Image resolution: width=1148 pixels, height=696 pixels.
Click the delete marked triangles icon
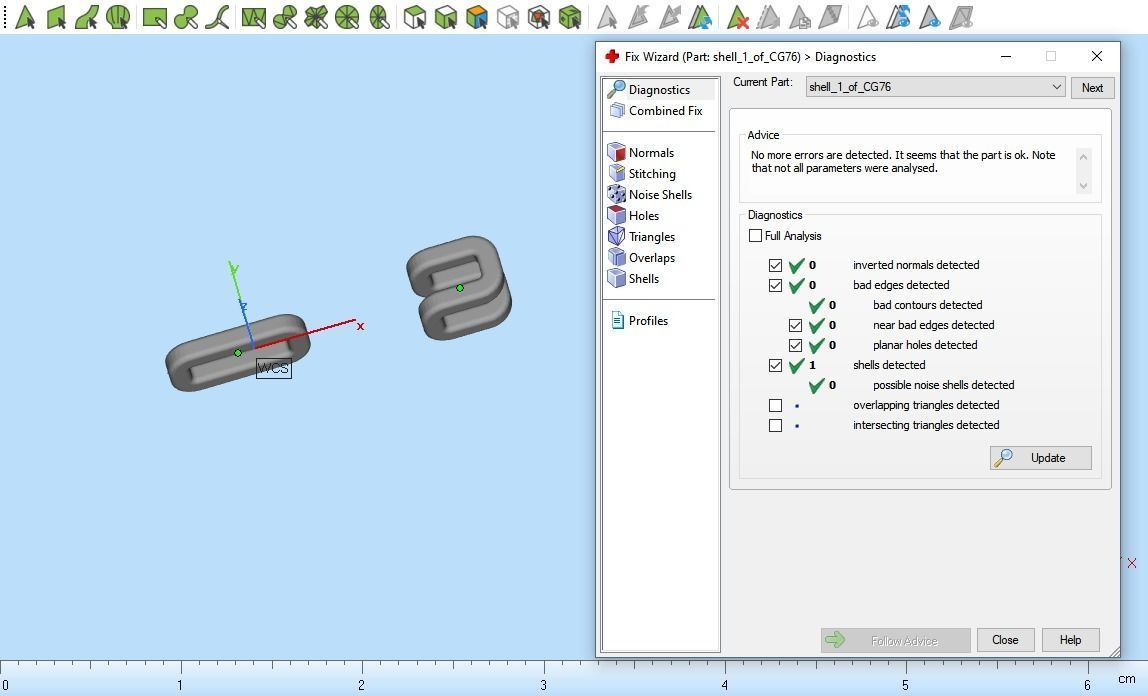click(737, 17)
